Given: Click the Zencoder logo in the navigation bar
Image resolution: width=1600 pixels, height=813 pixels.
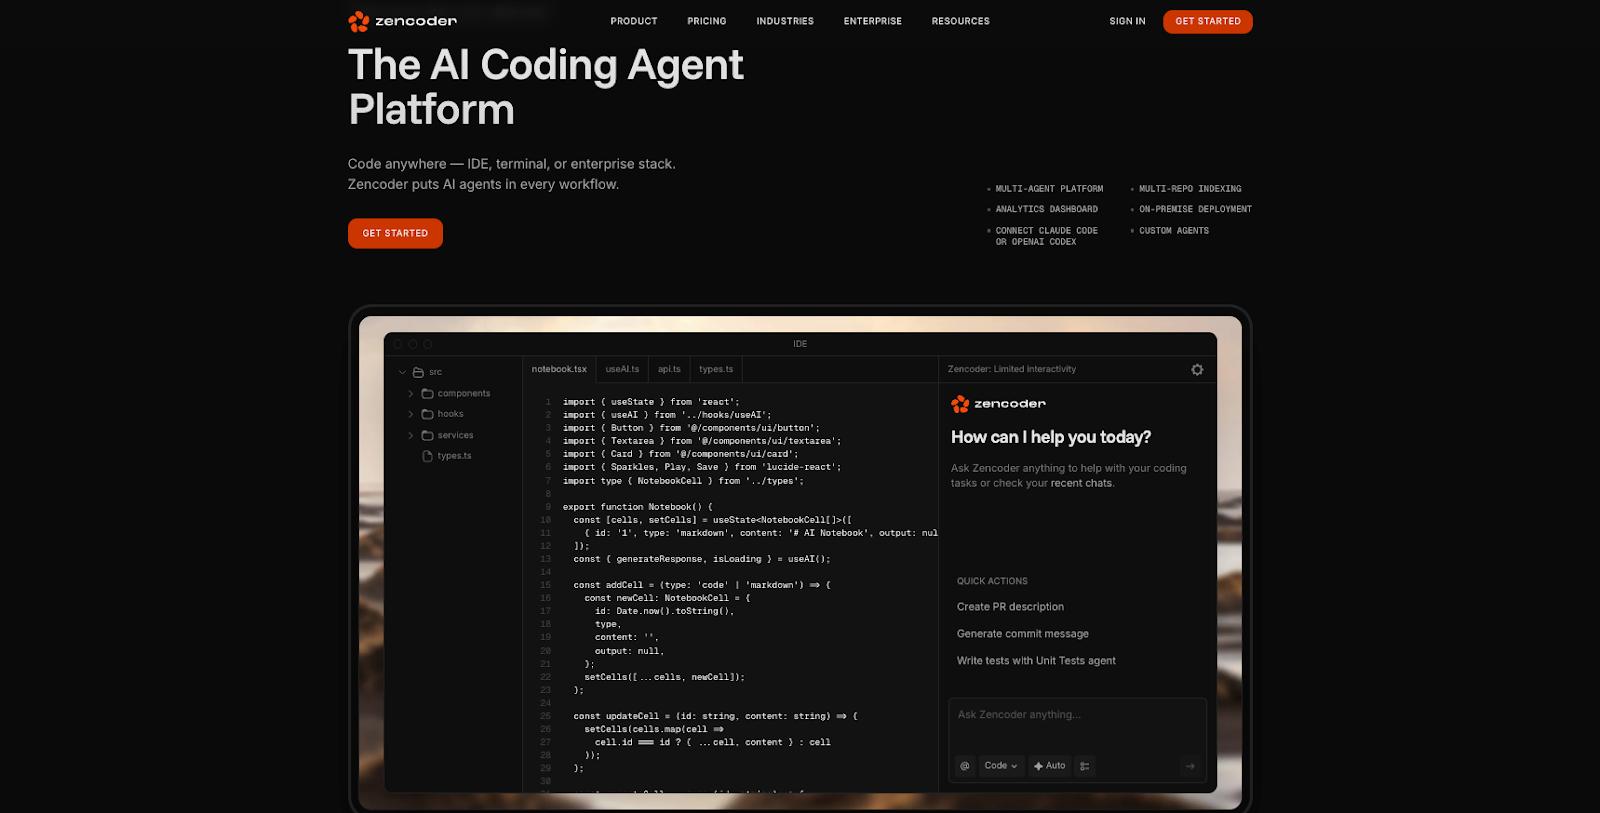Looking at the screenshot, I should 402,21.
